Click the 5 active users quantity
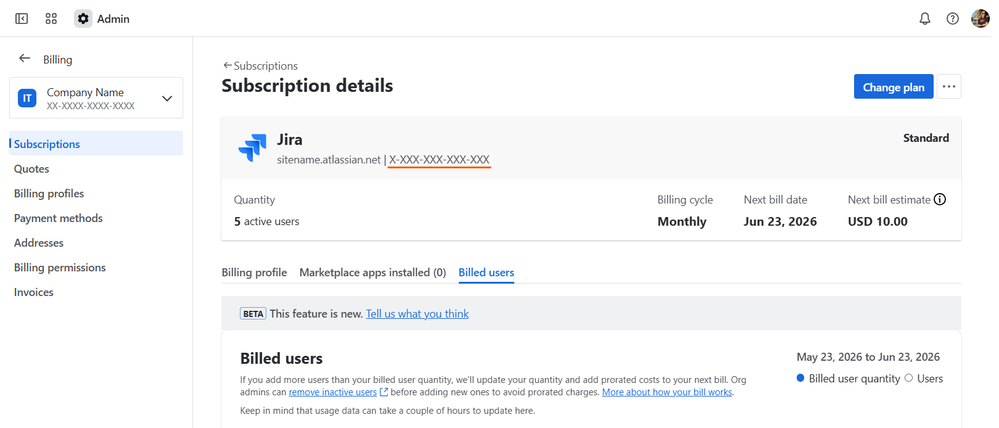Screen dimensions: 999x428 [266, 222]
